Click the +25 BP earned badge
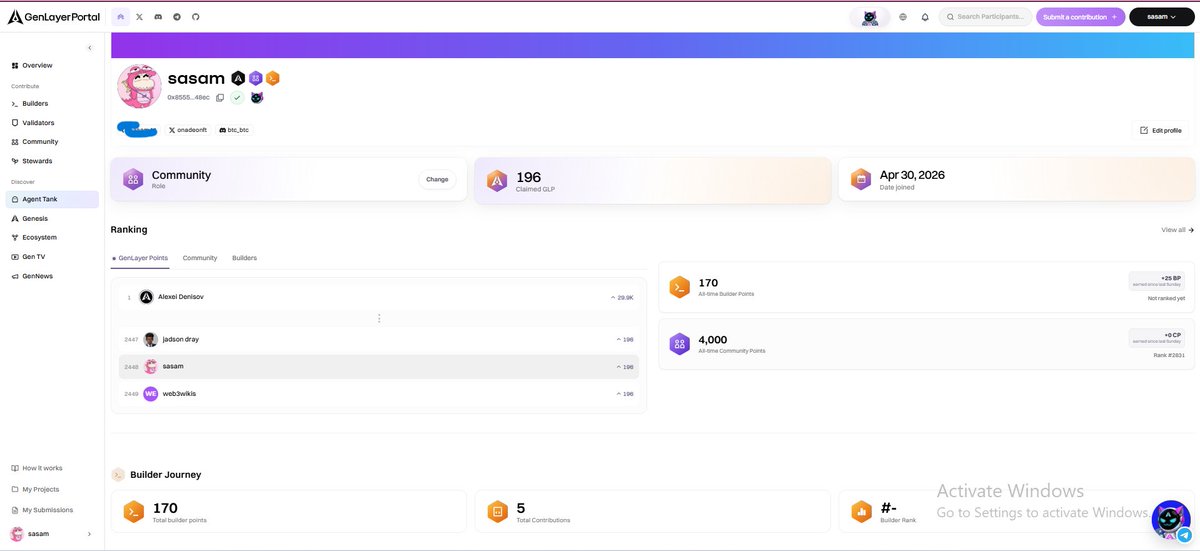Image resolution: width=1200 pixels, height=551 pixels. pos(1158,281)
